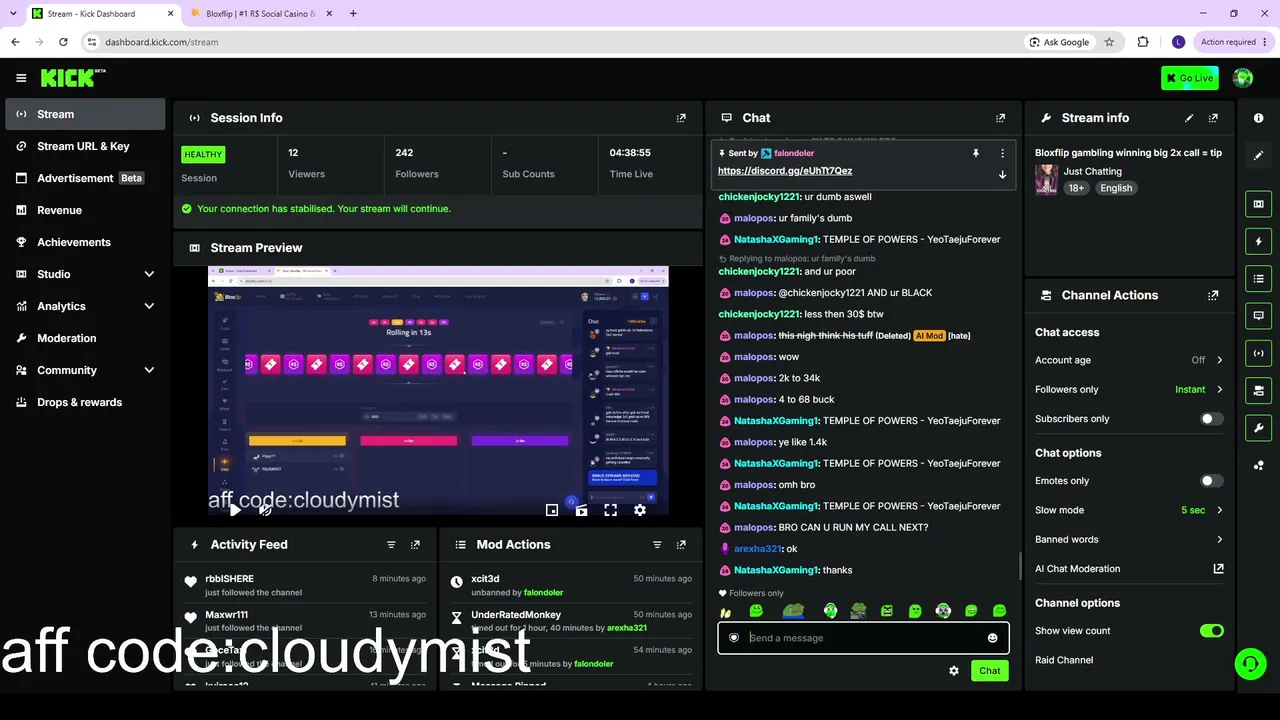Pop out the Stream info panel
This screenshot has width=1280, height=720.
click(x=1213, y=118)
